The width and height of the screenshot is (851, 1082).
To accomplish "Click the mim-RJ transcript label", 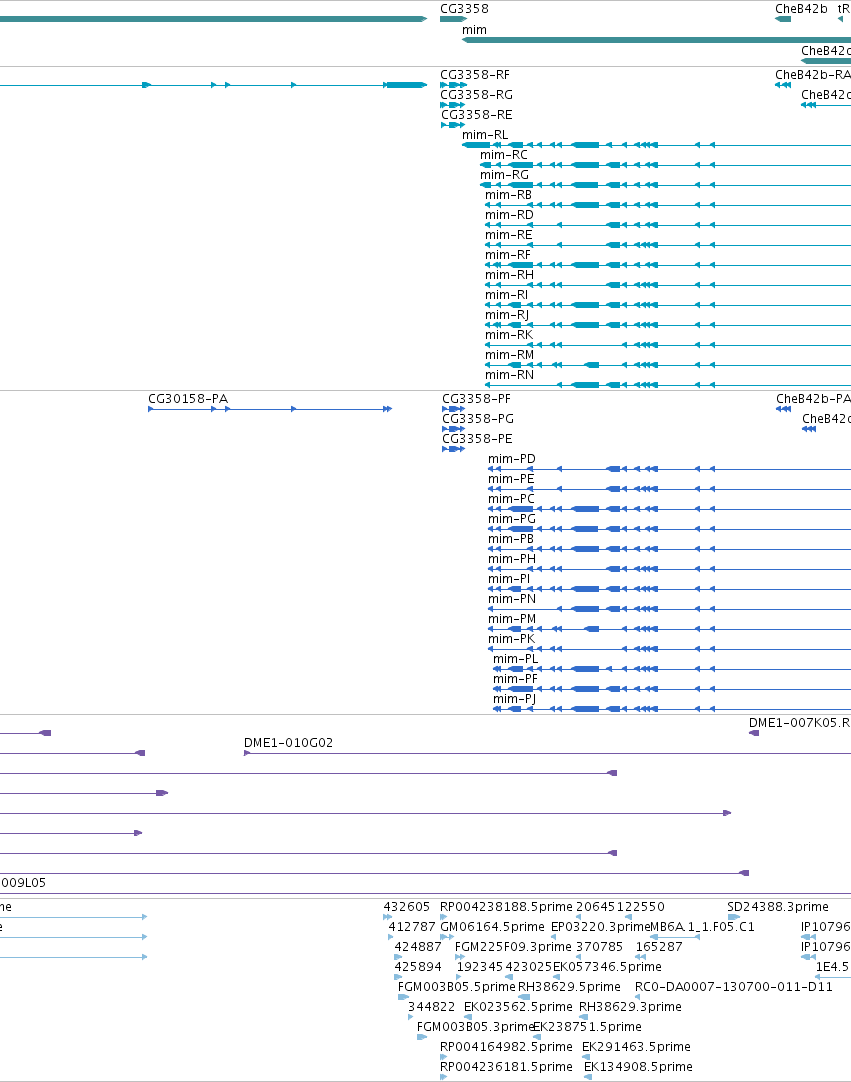I will click(x=507, y=315).
